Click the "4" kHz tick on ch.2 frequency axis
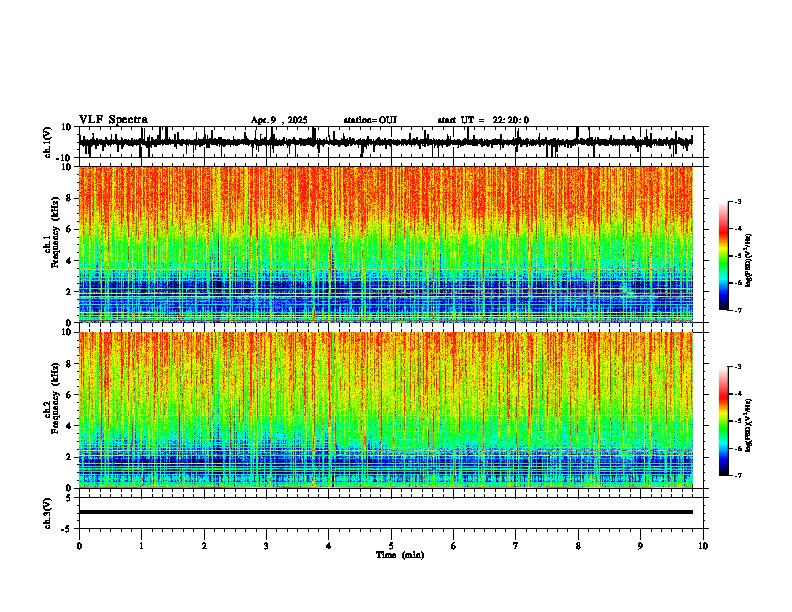 (x=70, y=426)
